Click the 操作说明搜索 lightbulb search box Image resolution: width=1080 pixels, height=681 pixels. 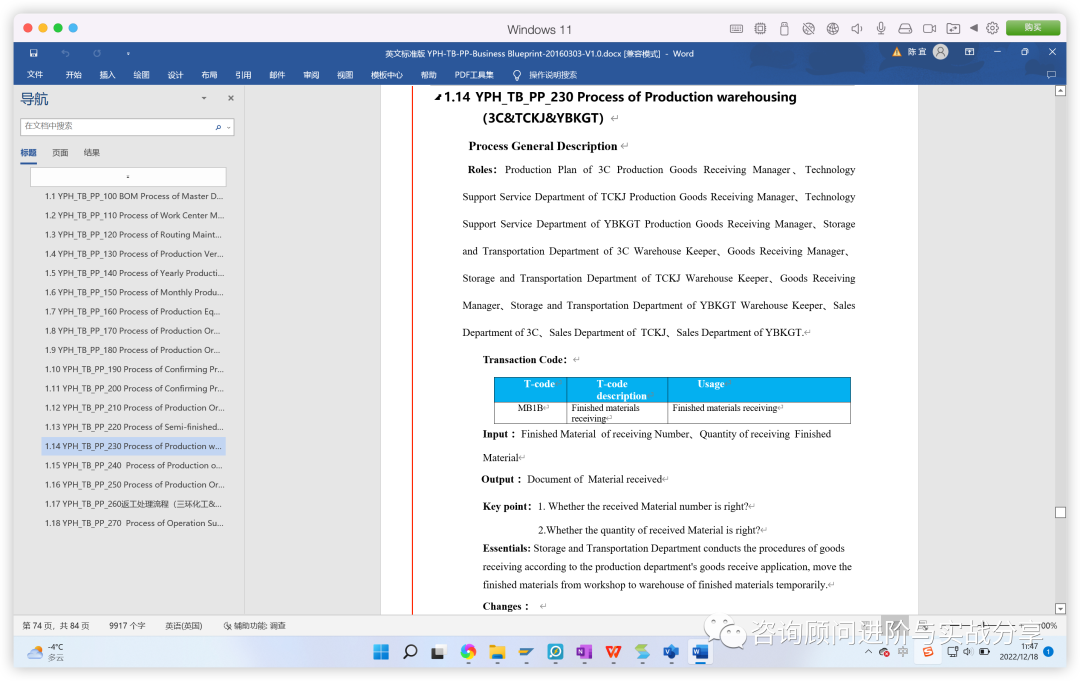pyautogui.click(x=546, y=74)
